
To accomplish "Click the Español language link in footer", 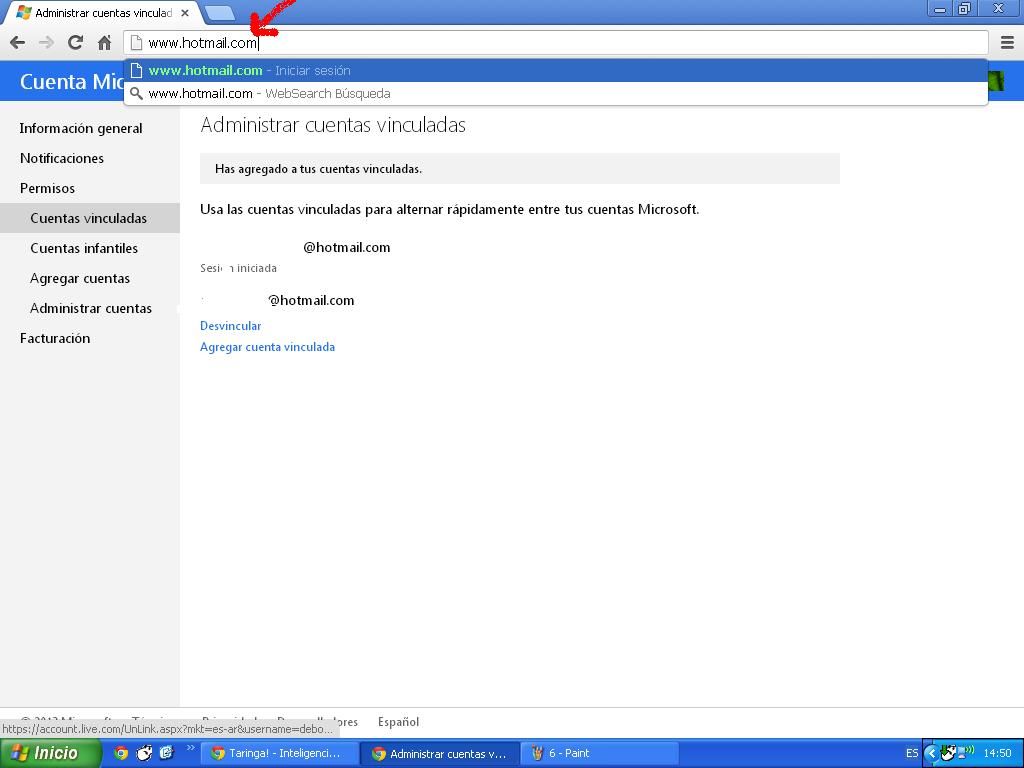I will [398, 722].
